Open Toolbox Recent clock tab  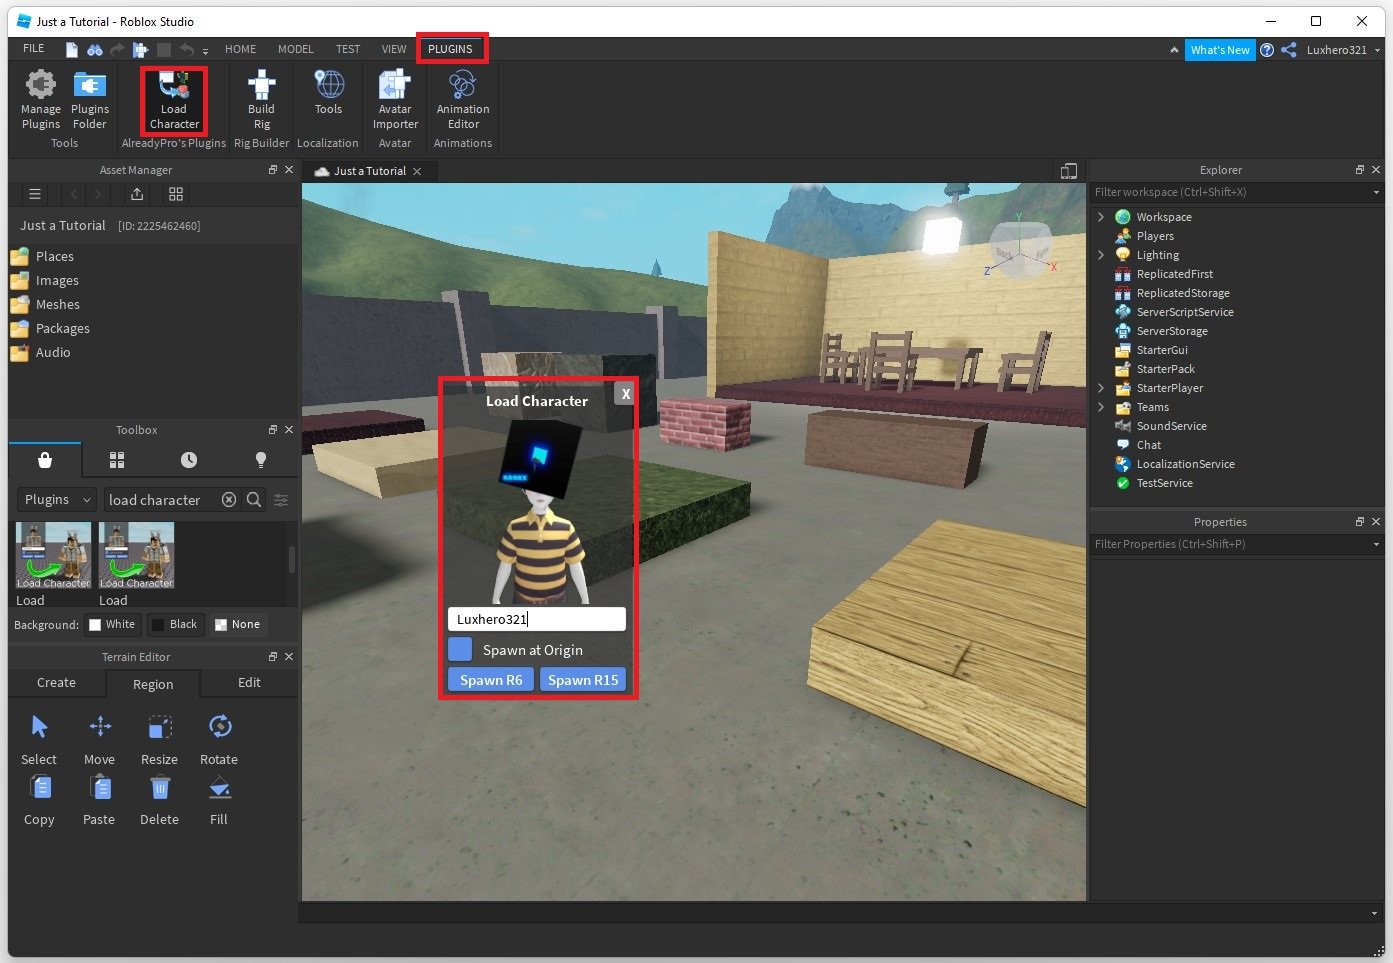(189, 460)
